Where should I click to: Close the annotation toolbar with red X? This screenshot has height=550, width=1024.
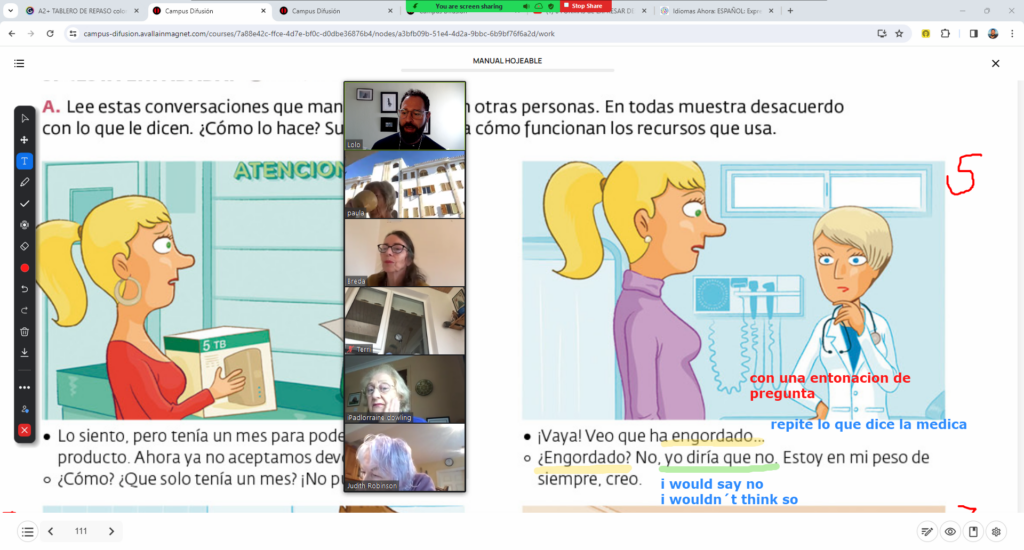(x=25, y=430)
